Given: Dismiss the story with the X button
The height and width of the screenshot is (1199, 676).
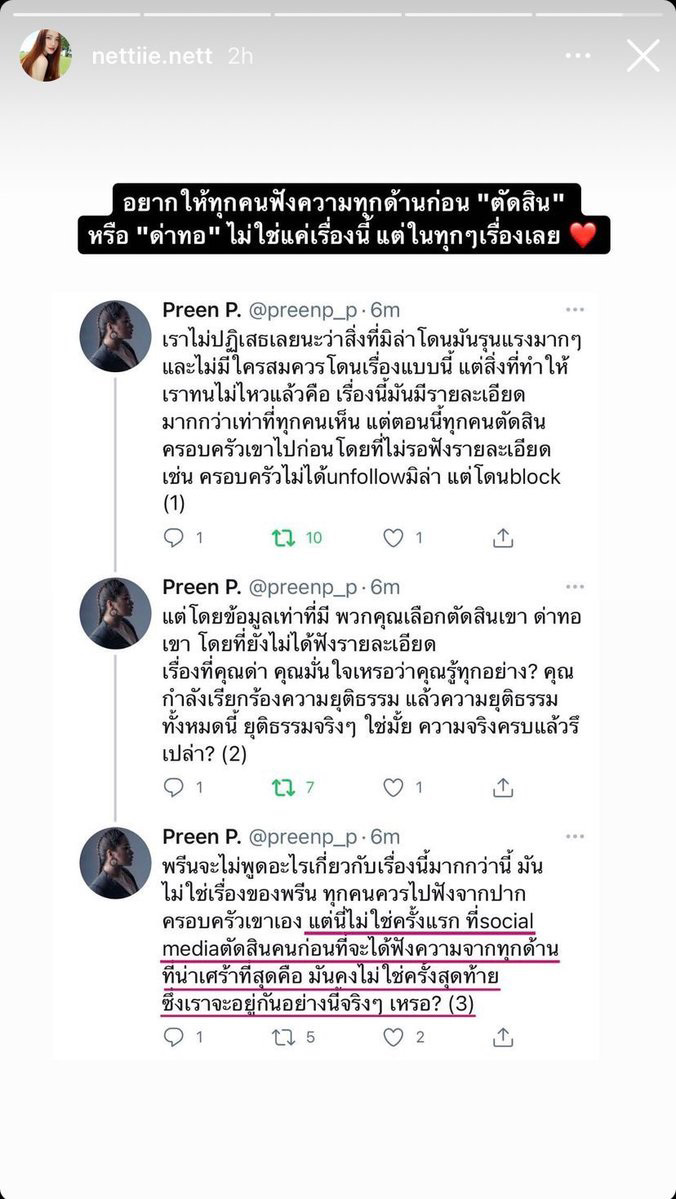Looking at the screenshot, I should [643, 57].
